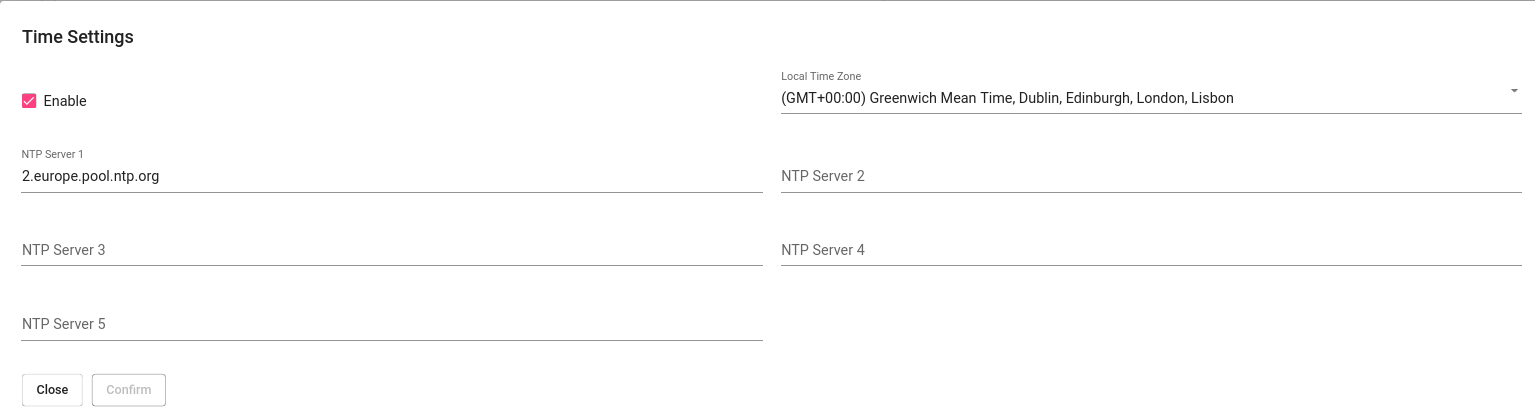This screenshot has width=1535, height=418.
Task: Focus the NTP Server 5 field
Action: 391,324
